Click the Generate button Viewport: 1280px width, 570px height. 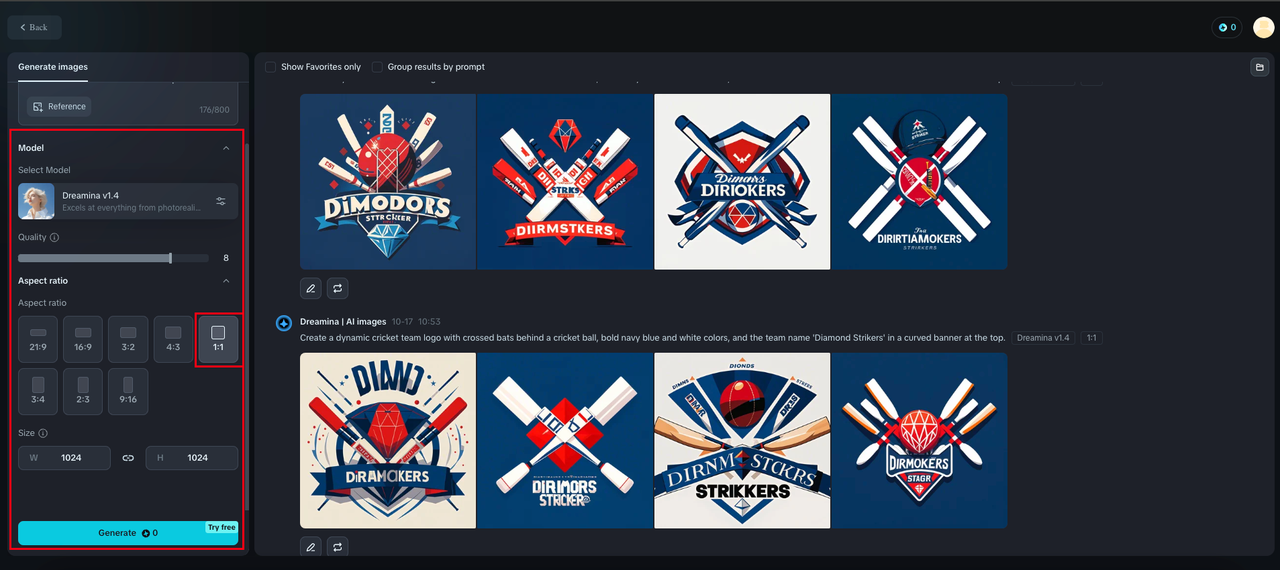[128, 533]
